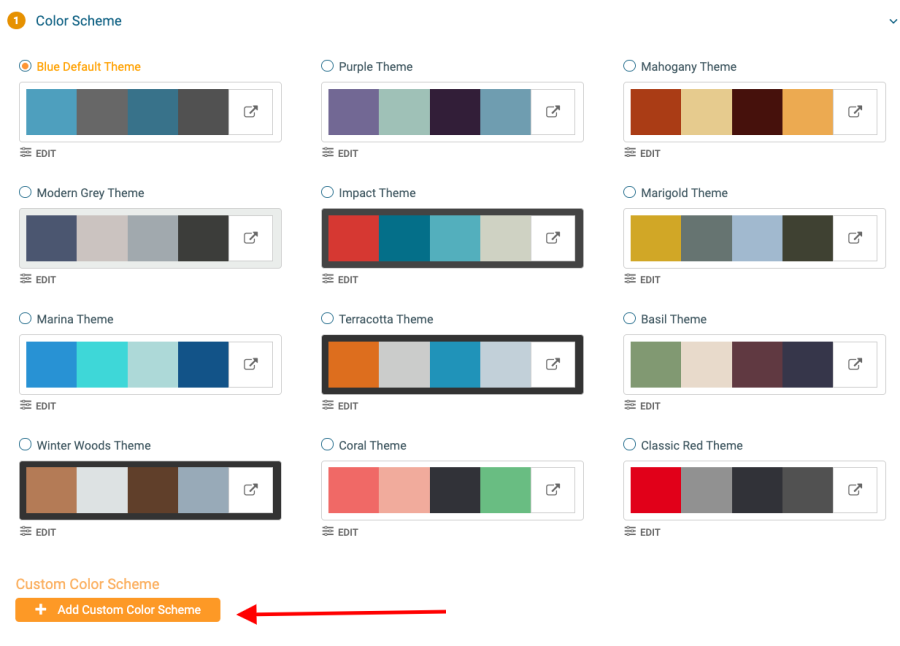Click the Color Scheme section heading
Image resolution: width=900 pixels, height=646 pixels.
(79, 21)
